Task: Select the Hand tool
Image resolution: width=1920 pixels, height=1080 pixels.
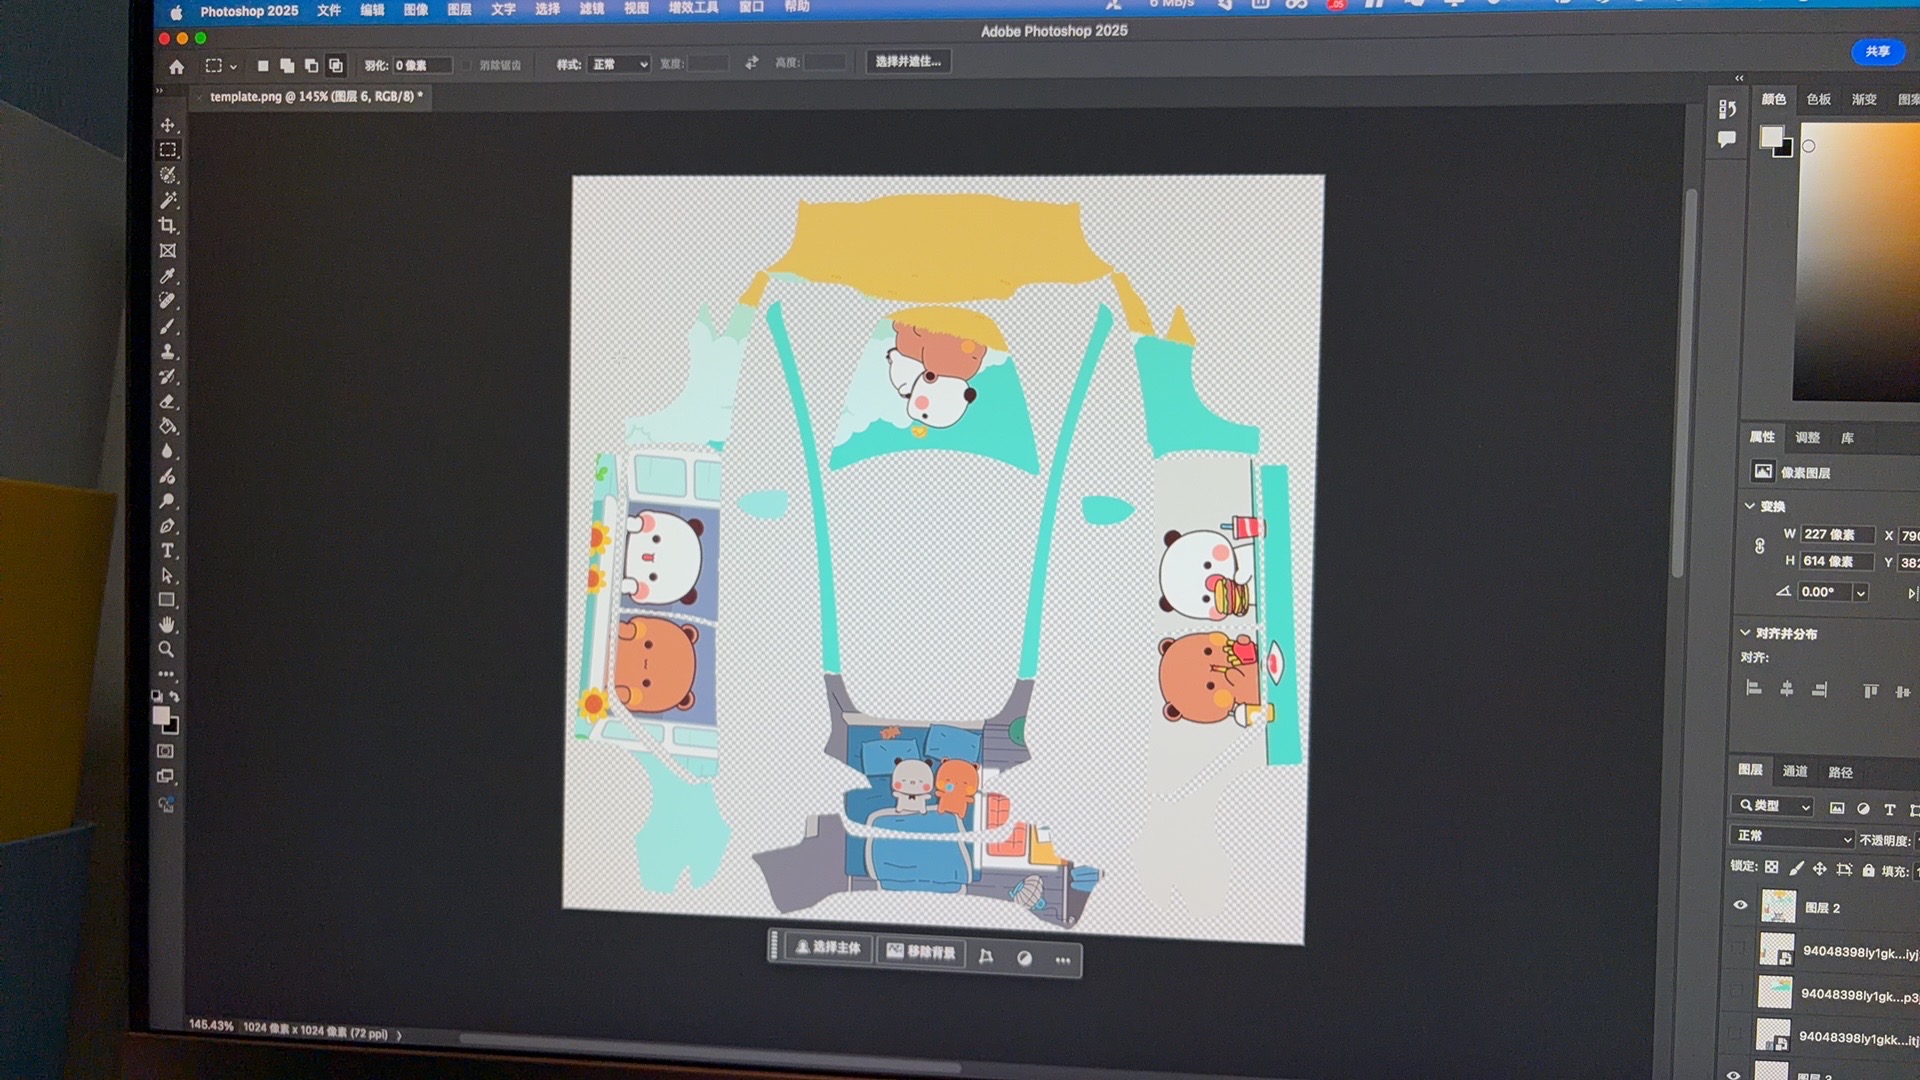Action: [167, 625]
